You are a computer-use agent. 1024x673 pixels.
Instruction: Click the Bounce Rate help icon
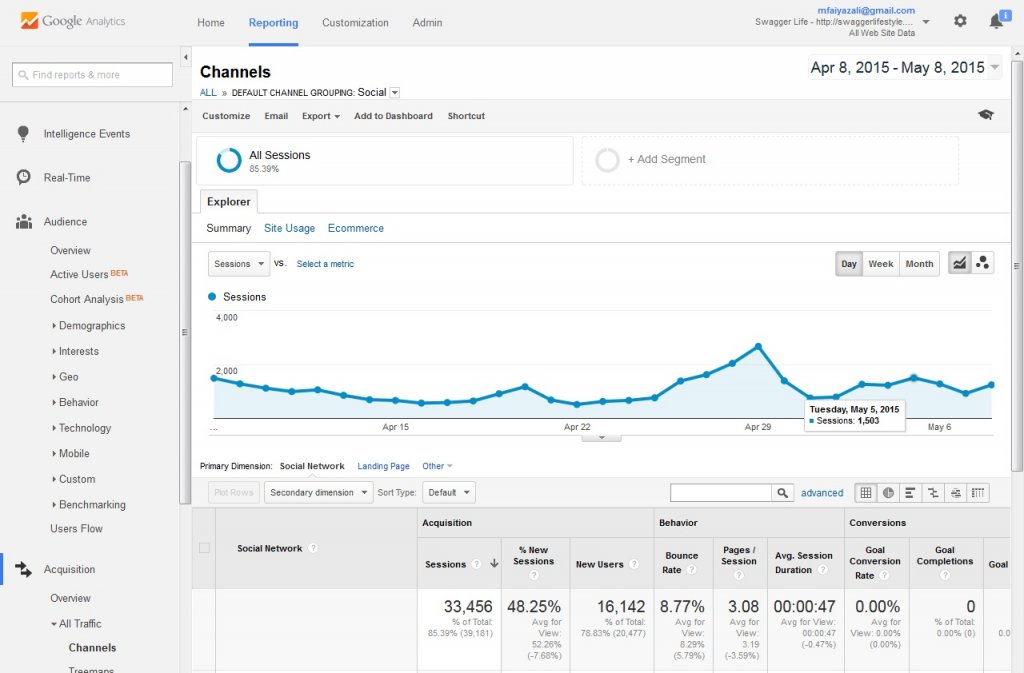point(692,570)
